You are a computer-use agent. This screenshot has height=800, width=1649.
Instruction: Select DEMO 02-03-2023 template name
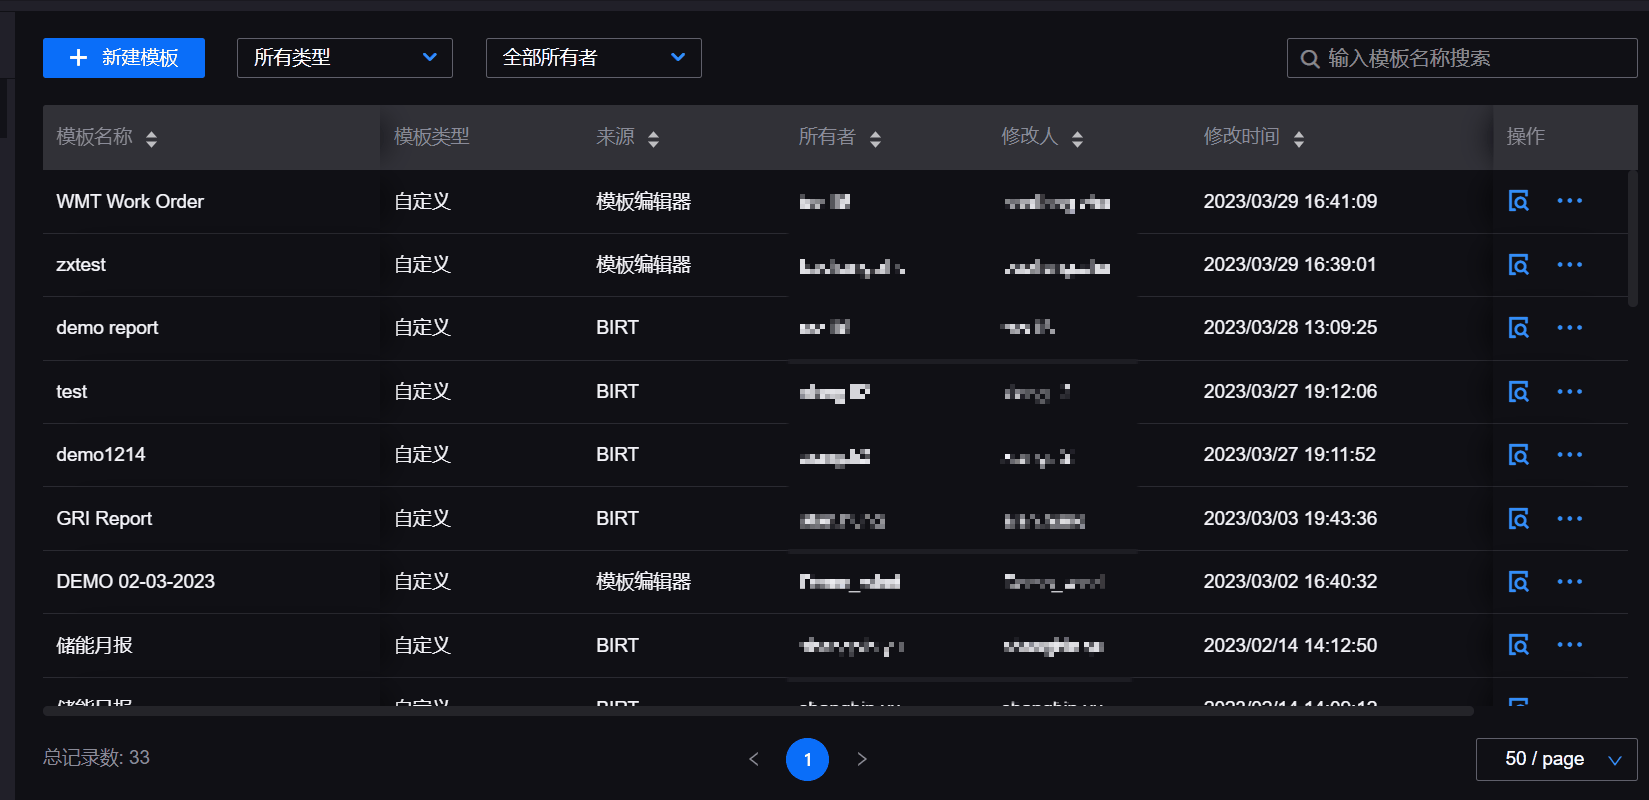(x=136, y=582)
